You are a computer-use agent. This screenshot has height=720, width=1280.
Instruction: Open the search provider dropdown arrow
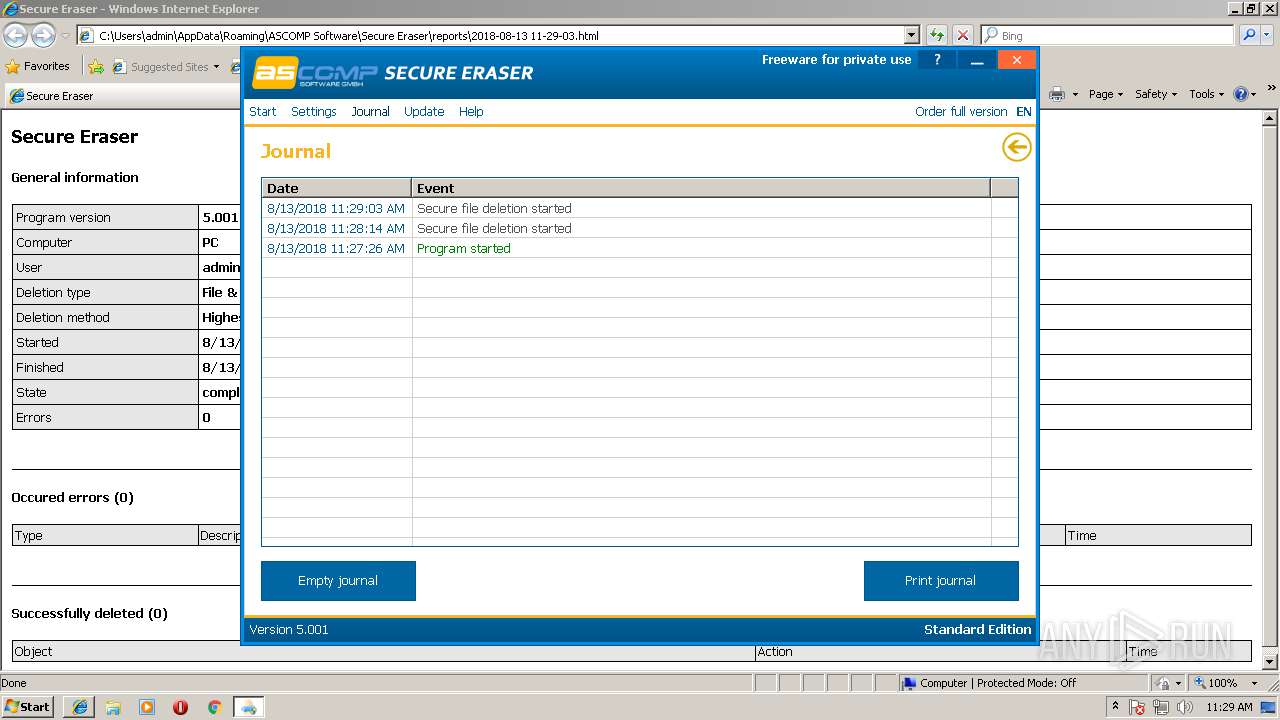[1268, 35]
